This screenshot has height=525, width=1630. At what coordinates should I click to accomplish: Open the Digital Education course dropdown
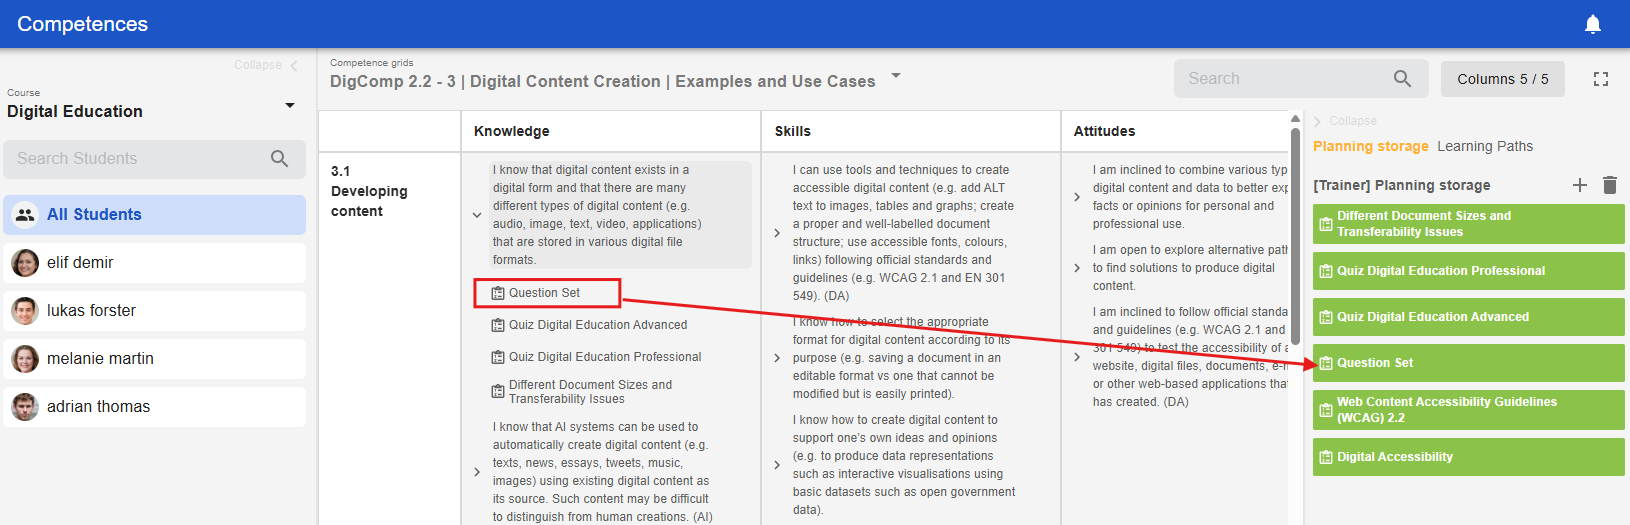(290, 105)
